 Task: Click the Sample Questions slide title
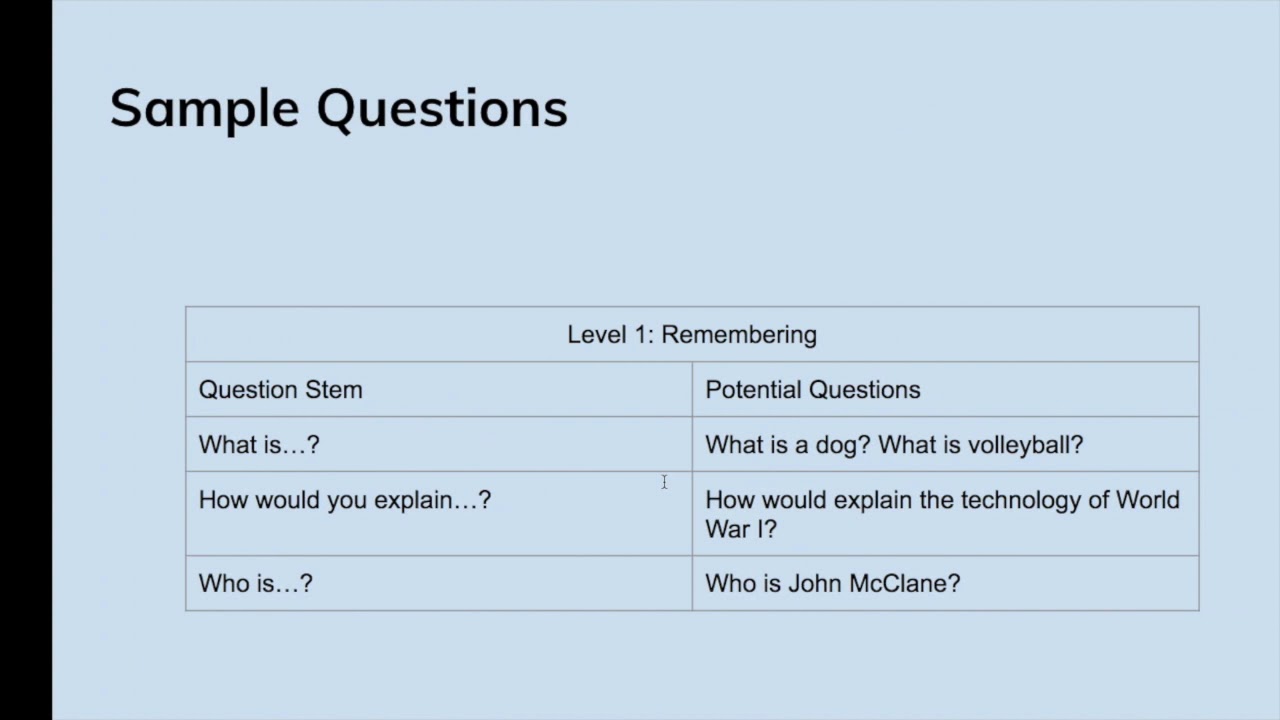pyautogui.click(x=338, y=108)
